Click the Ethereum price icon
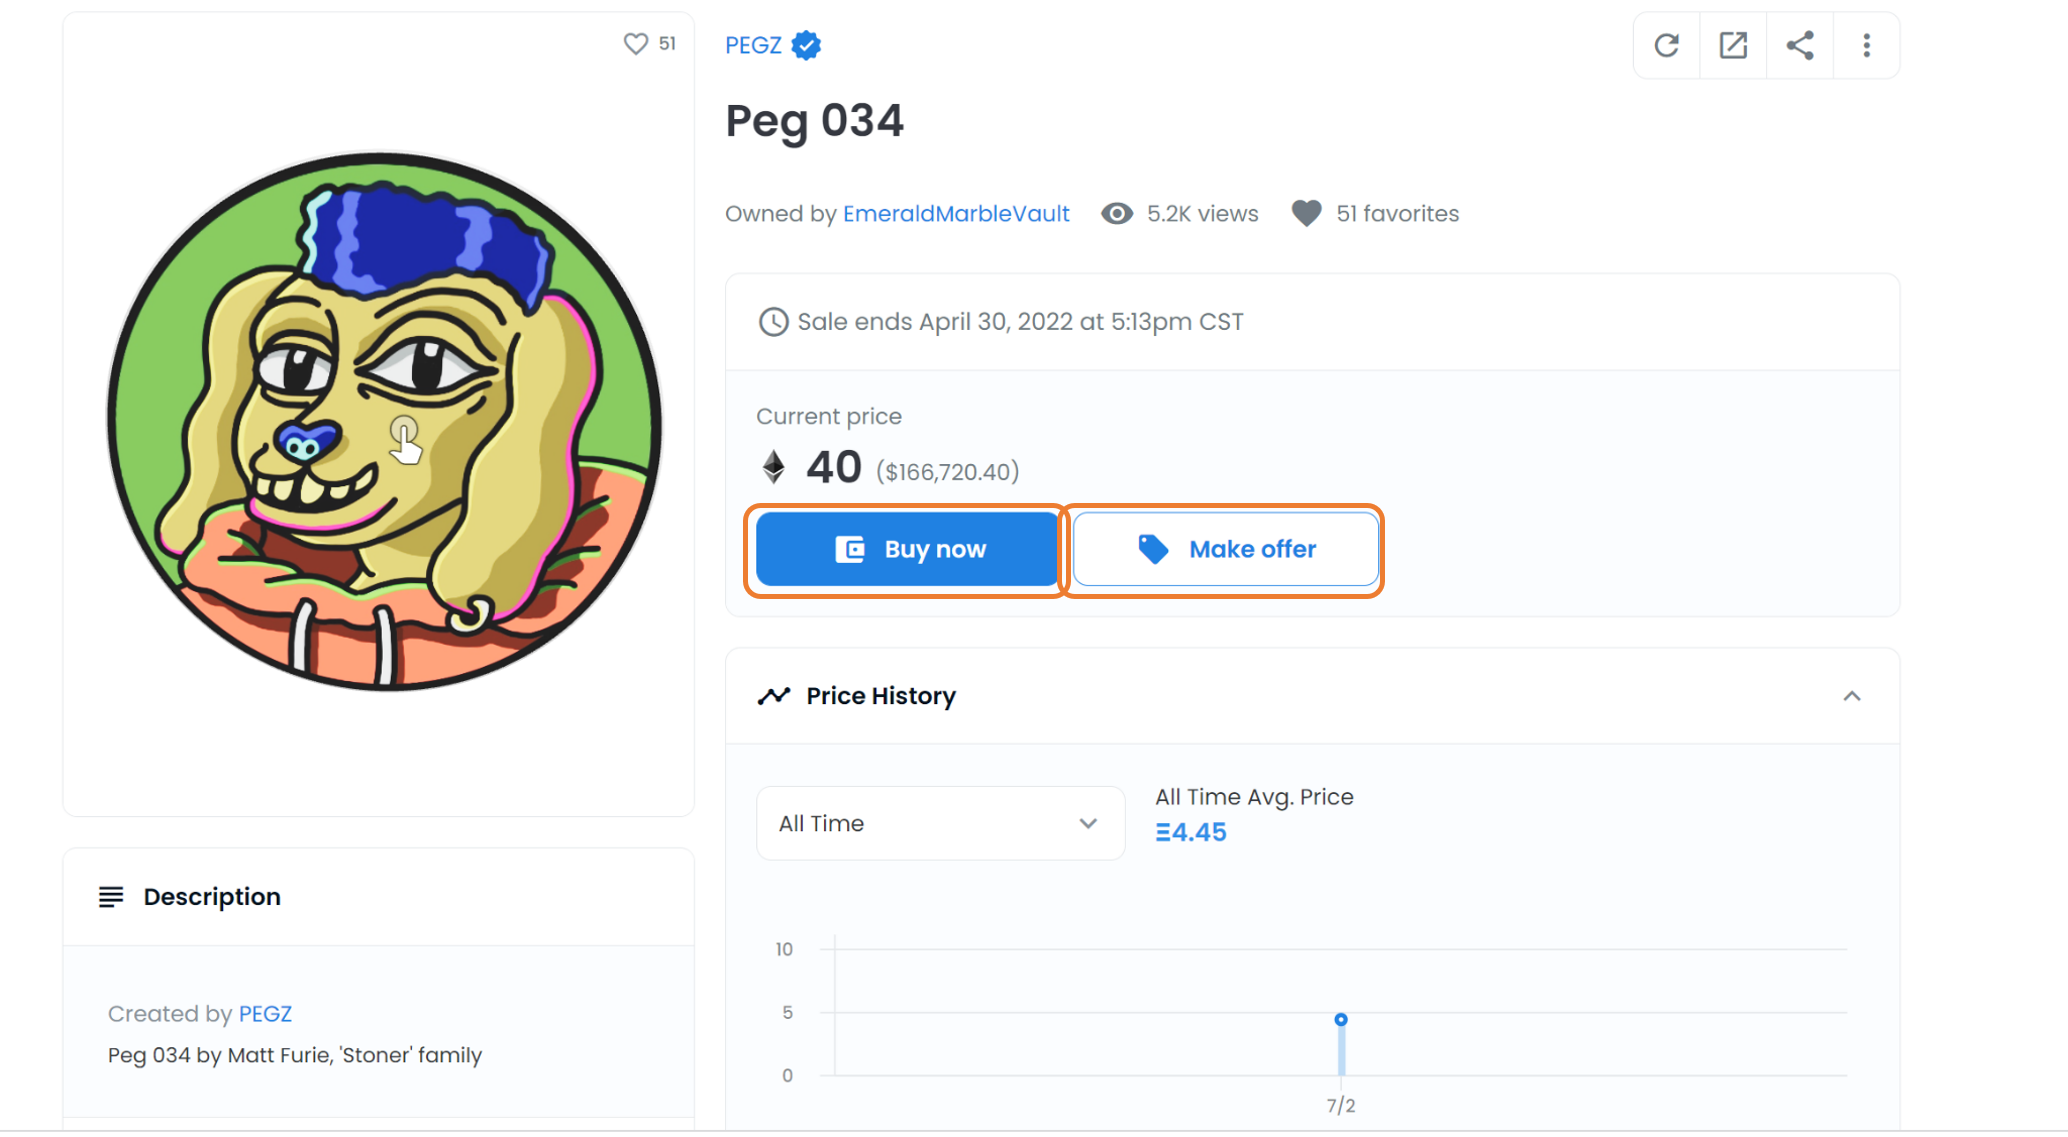 [774, 466]
